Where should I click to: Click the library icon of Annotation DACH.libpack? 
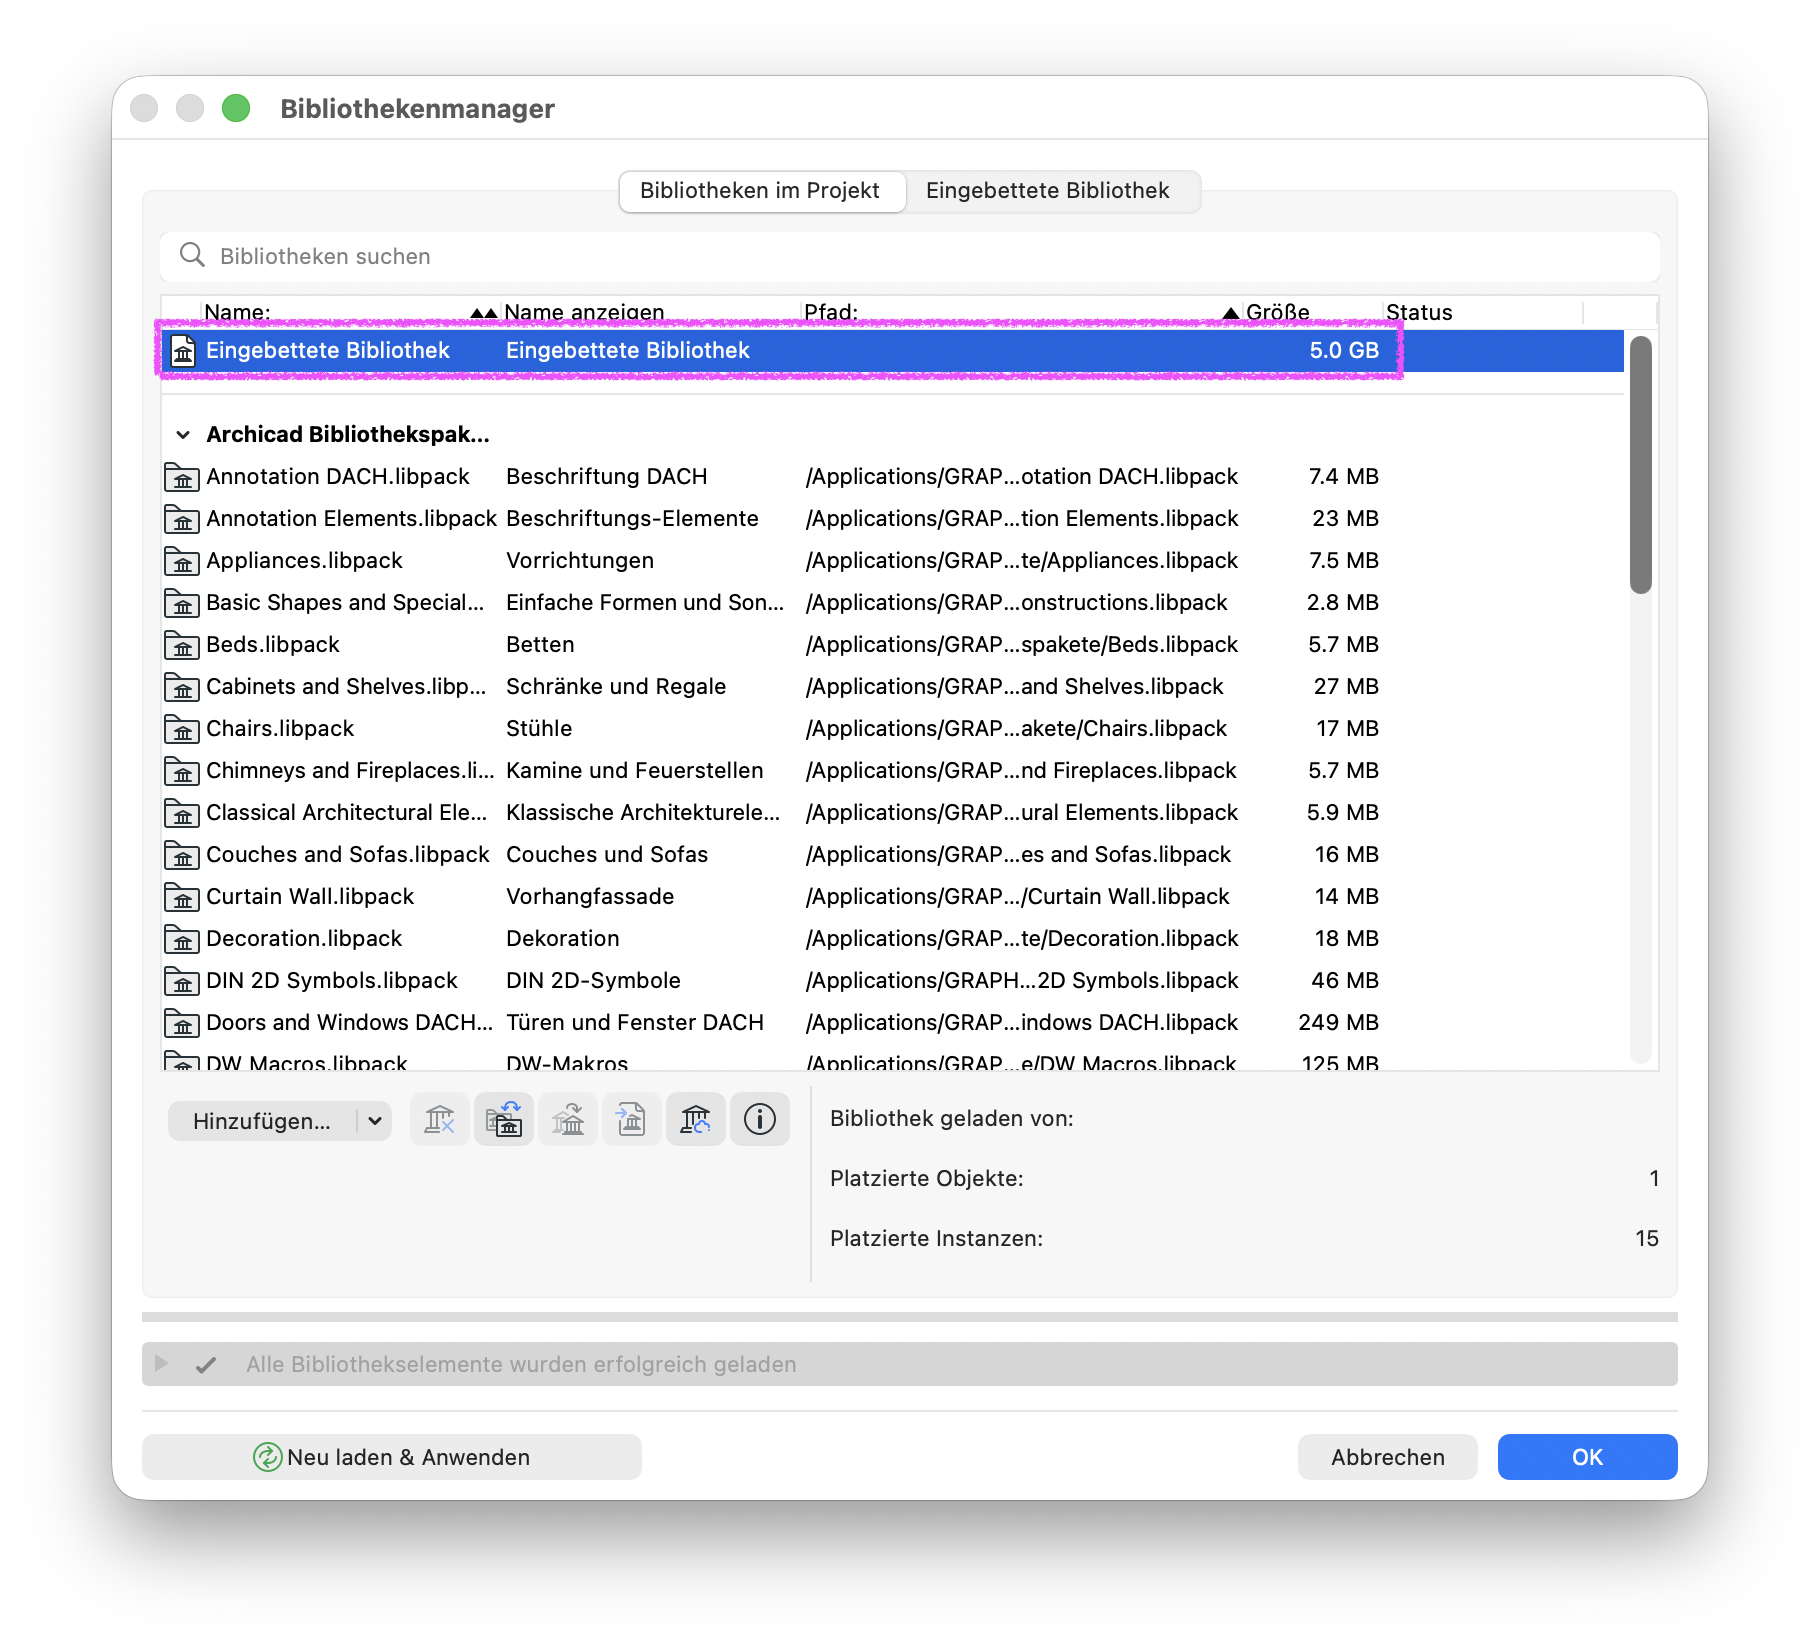click(182, 477)
